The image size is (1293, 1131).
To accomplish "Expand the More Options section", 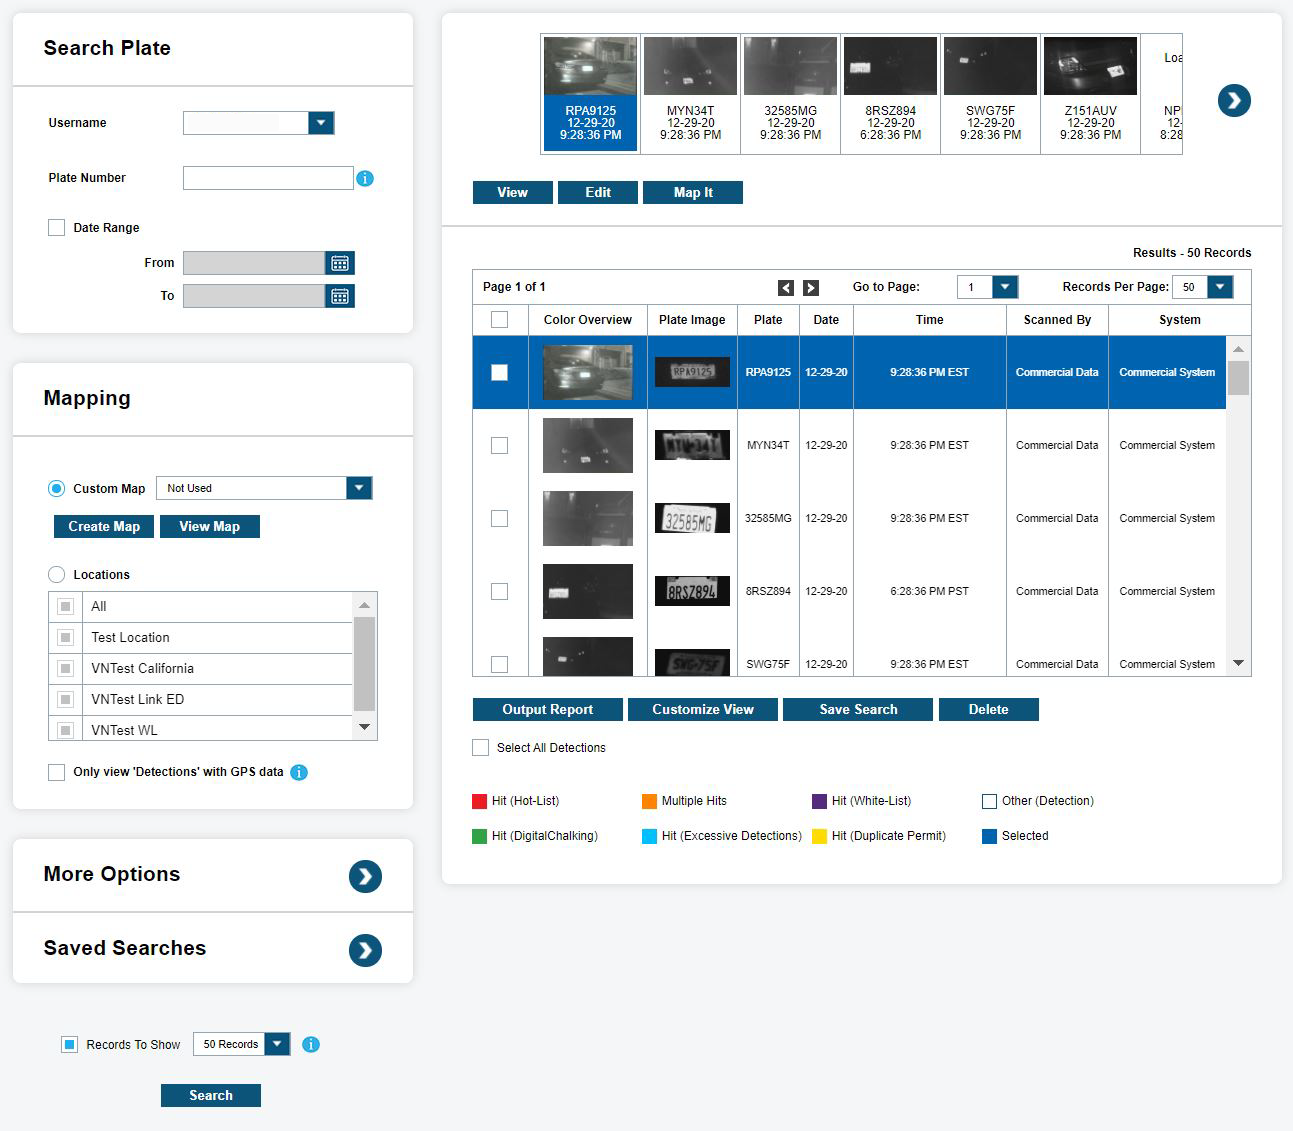I will pyautogui.click(x=365, y=876).
